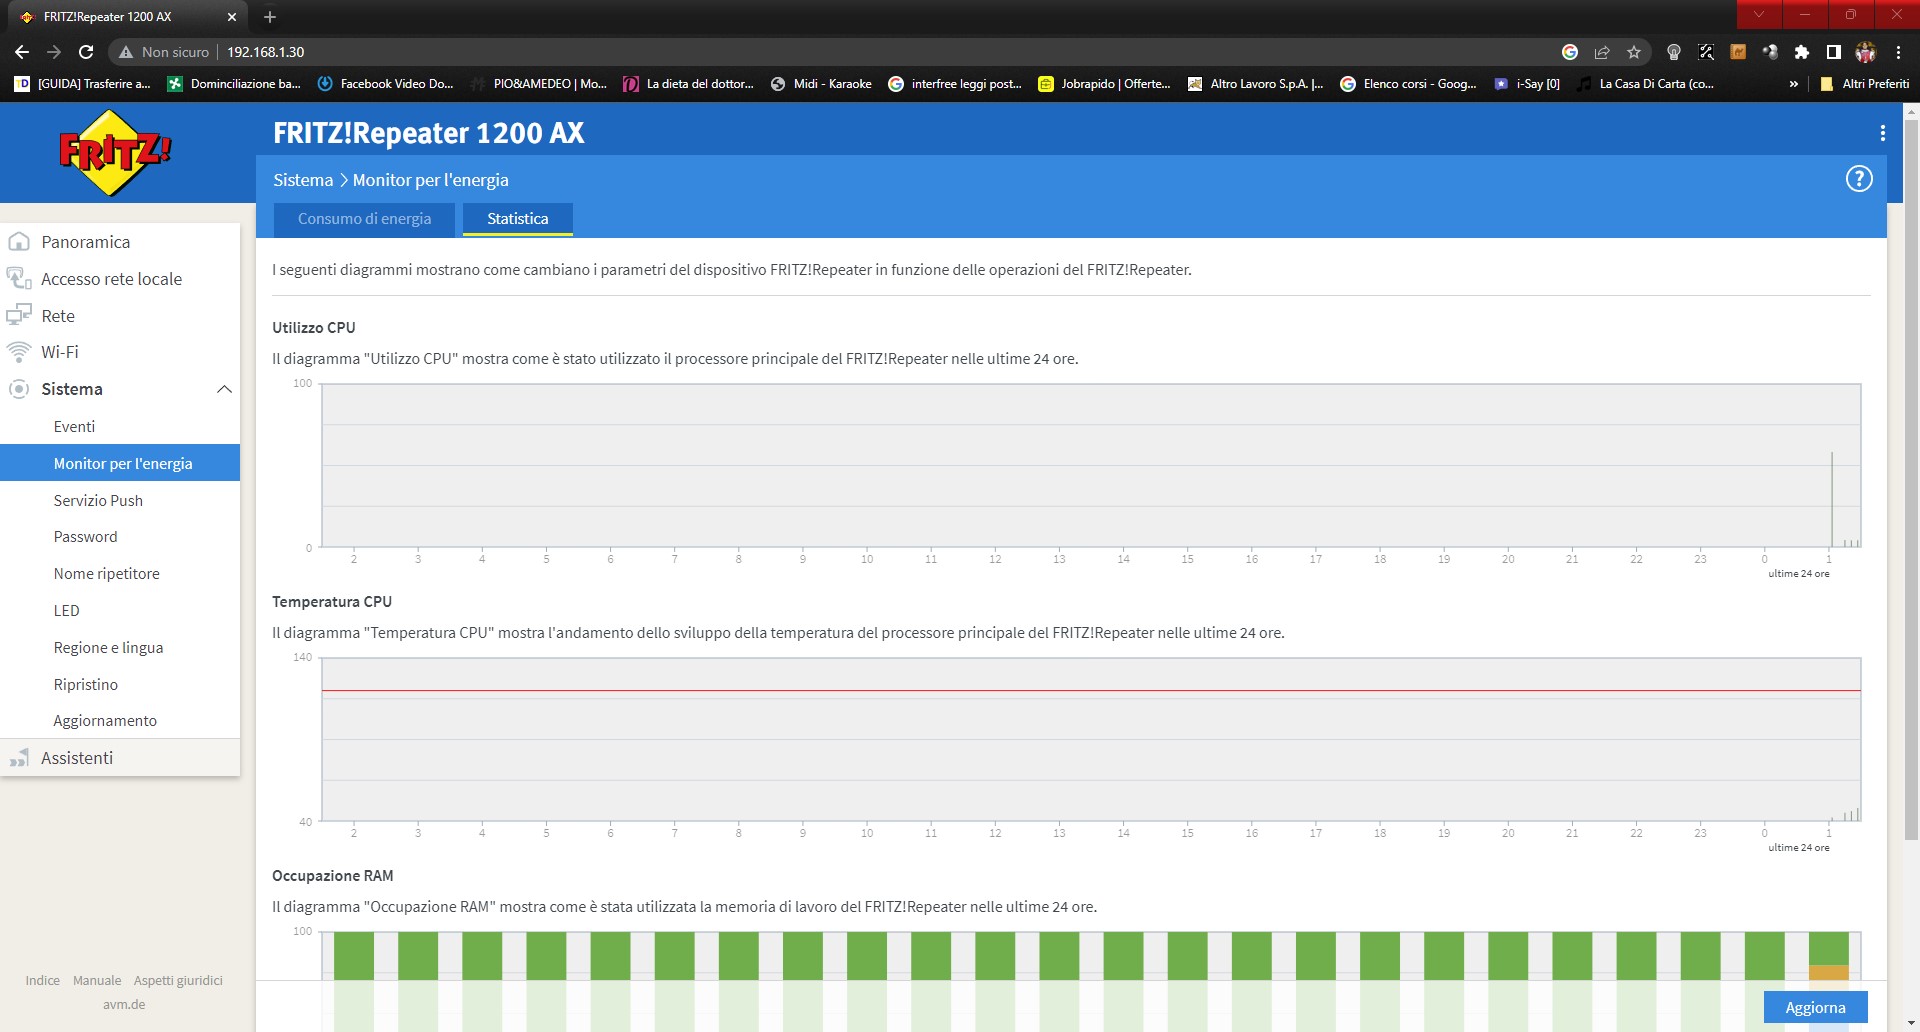
Task: Click the Accesso rete locale icon
Action: 19,279
